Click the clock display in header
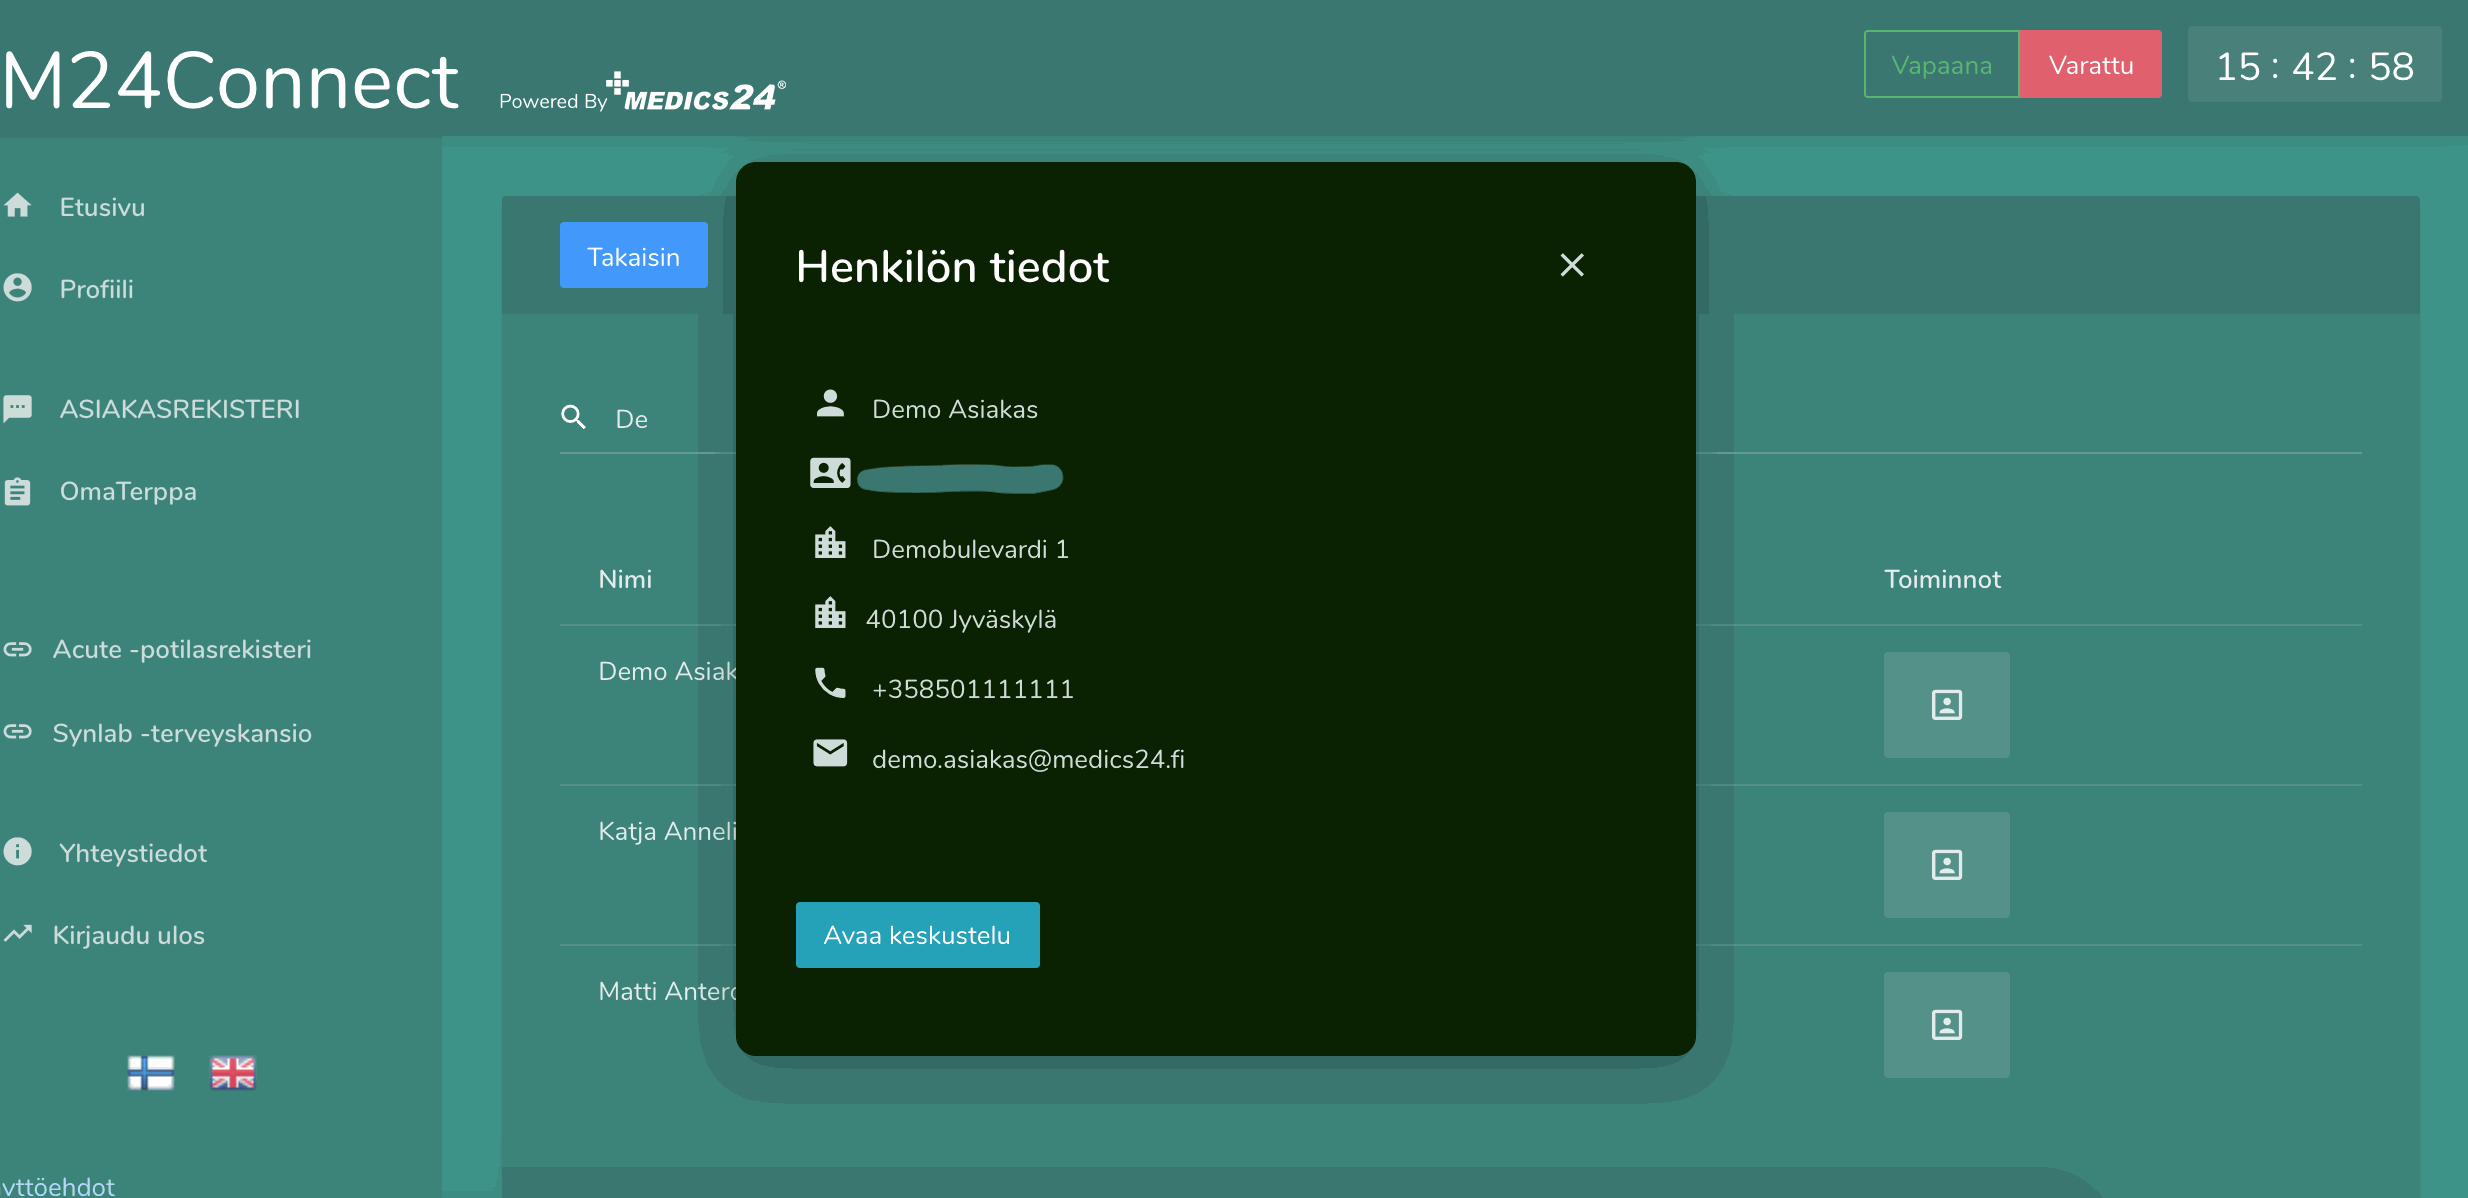This screenshot has width=2468, height=1198. click(2314, 66)
